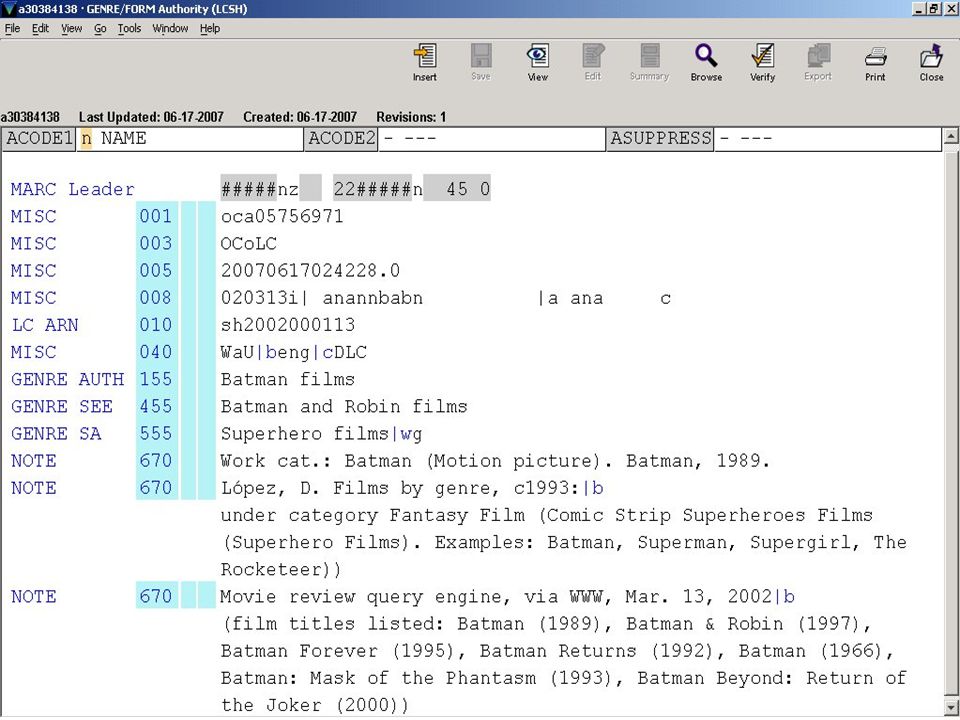Click the GENRE AUTH field label
Viewport: 960px width, 720px height.
(67, 379)
